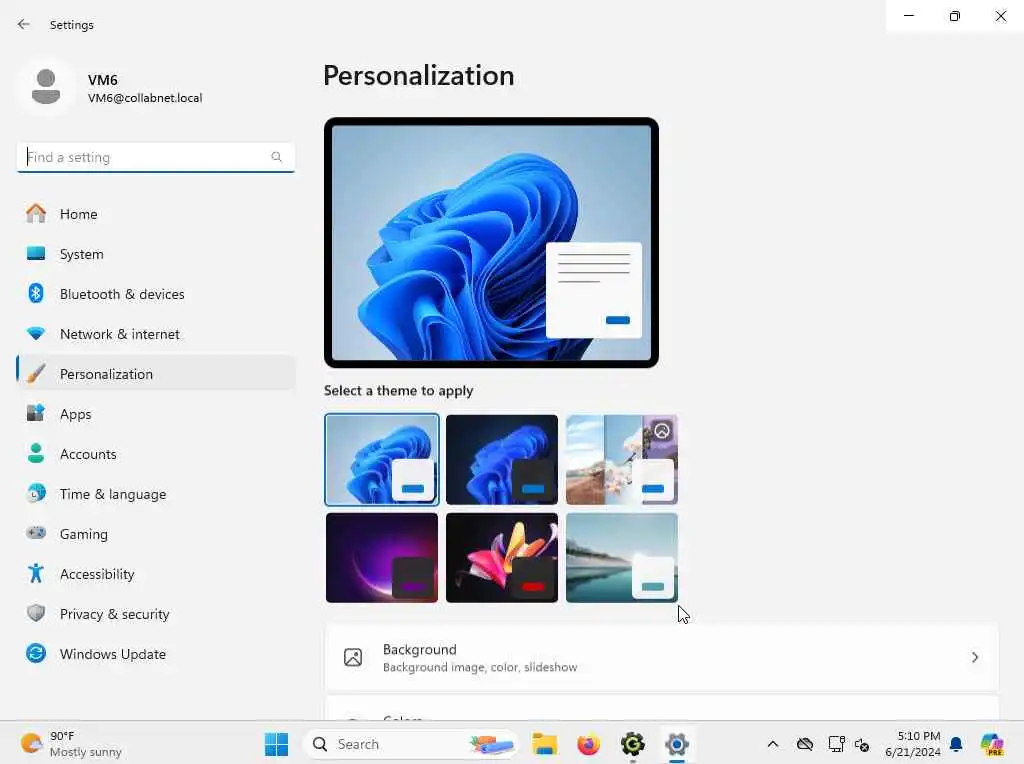The height and width of the screenshot is (764, 1024).
Task: Click the Accounts person icon
Action: (36, 453)
